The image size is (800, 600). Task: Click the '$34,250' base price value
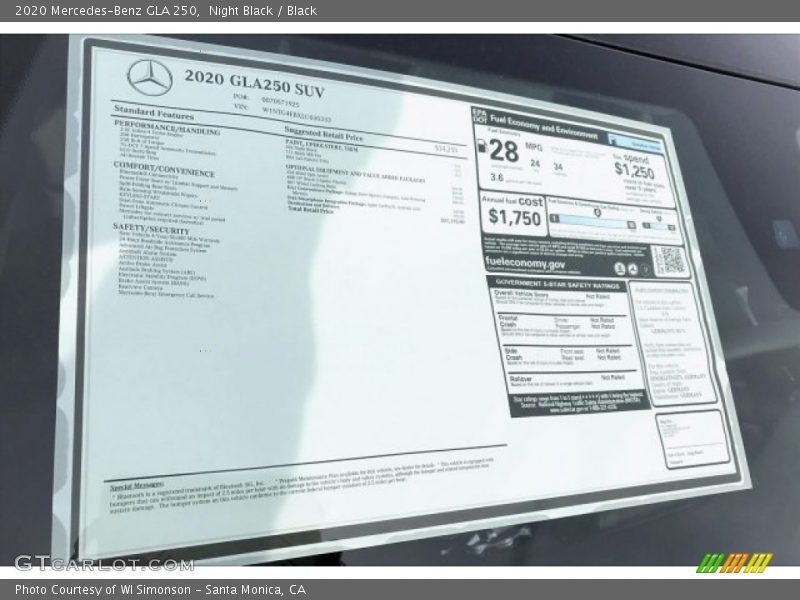tap(446, 149)
